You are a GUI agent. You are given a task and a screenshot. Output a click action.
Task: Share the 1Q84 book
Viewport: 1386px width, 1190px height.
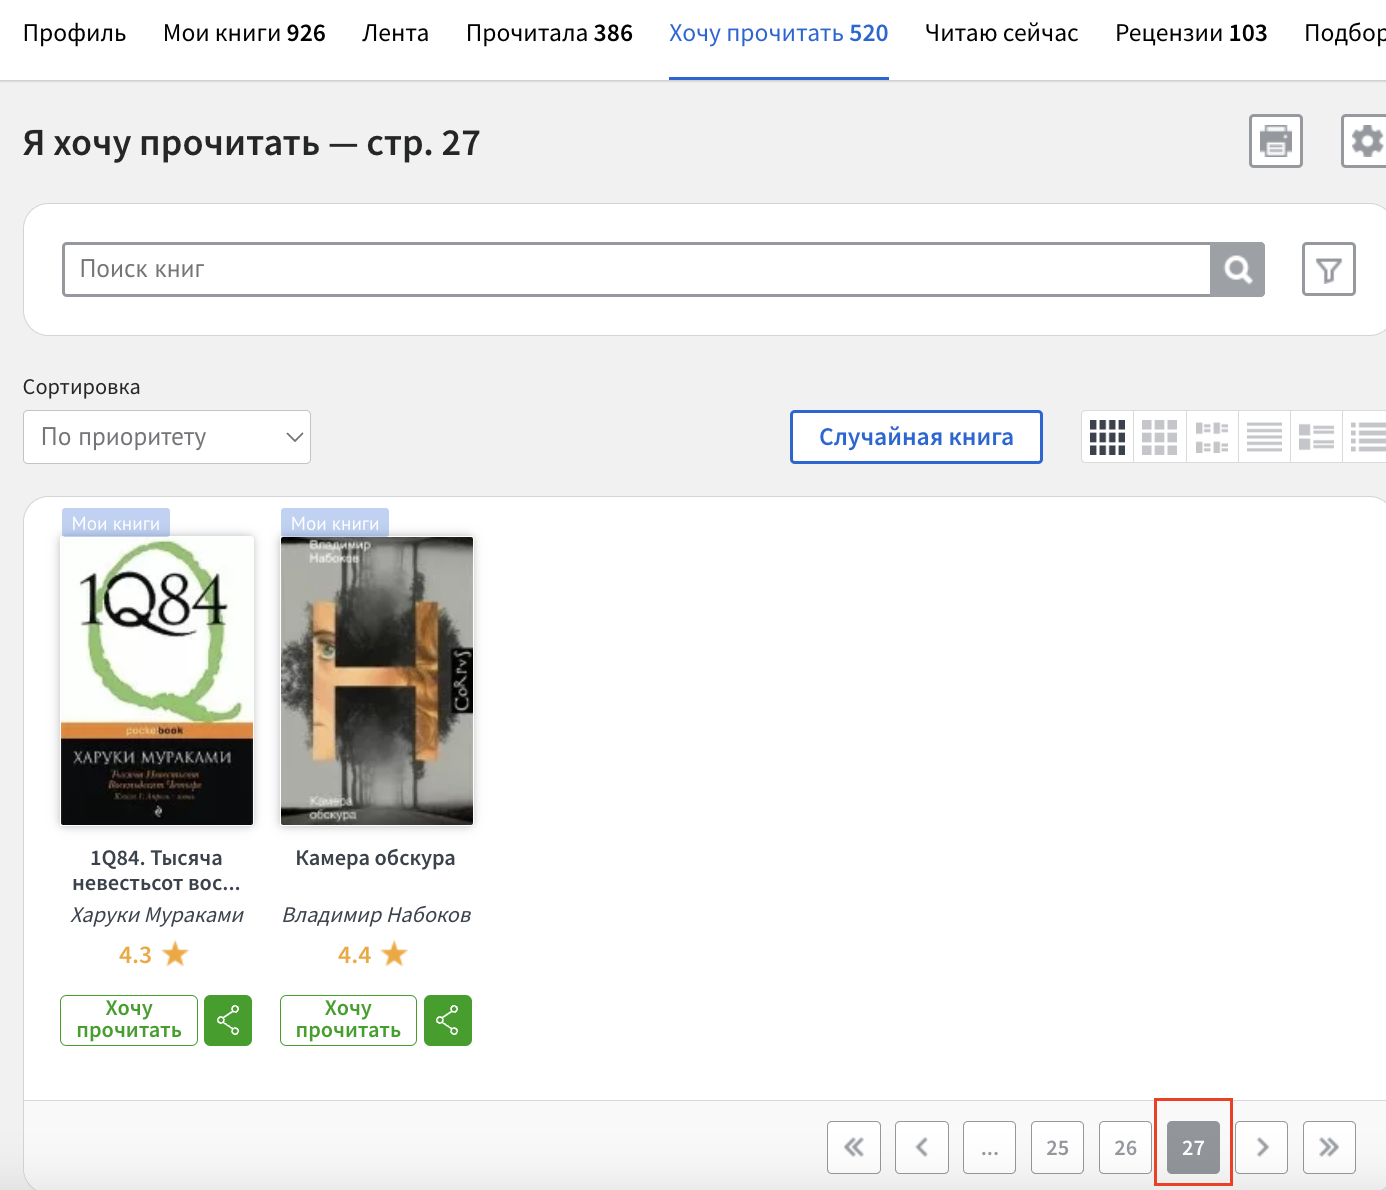228,1020
